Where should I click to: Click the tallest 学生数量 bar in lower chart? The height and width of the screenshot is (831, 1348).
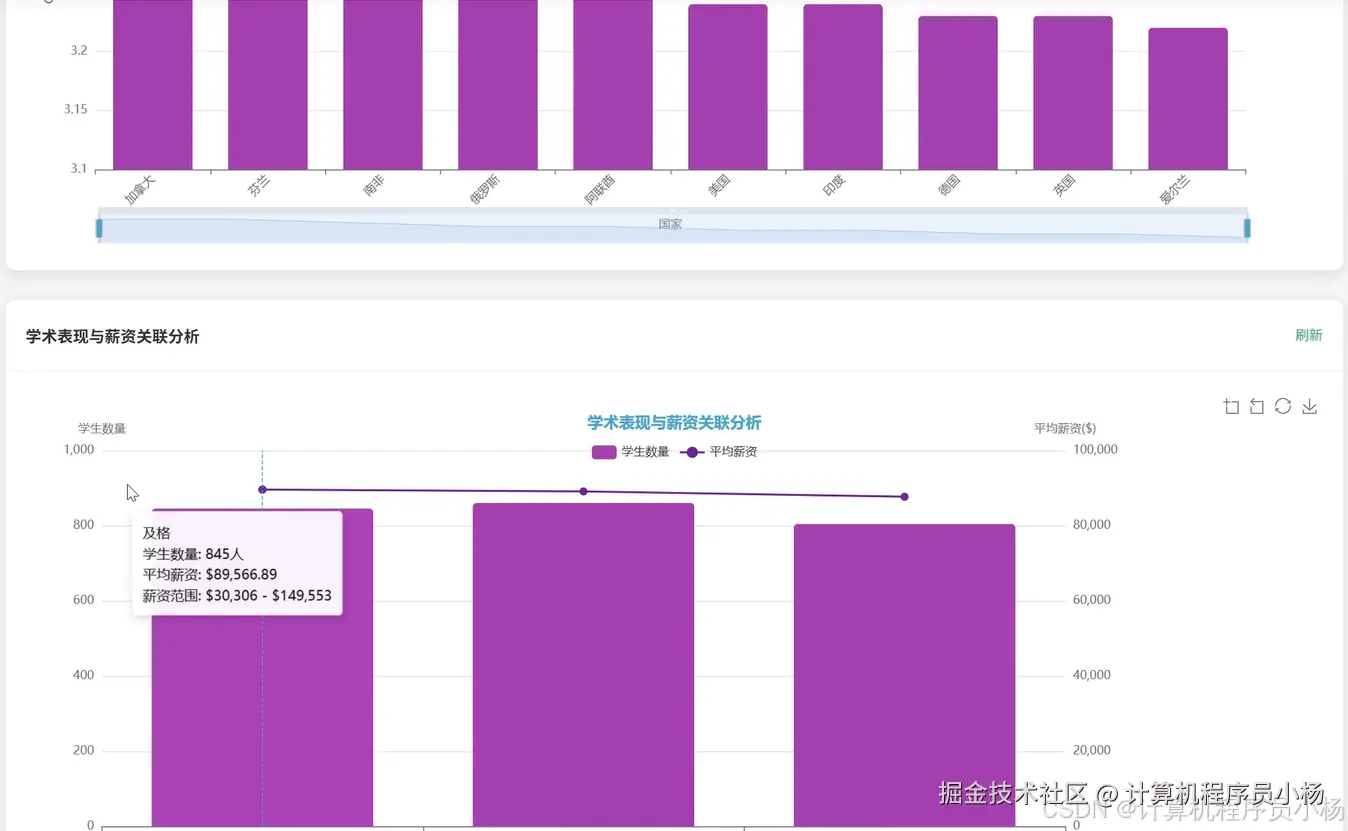(584, 665)
